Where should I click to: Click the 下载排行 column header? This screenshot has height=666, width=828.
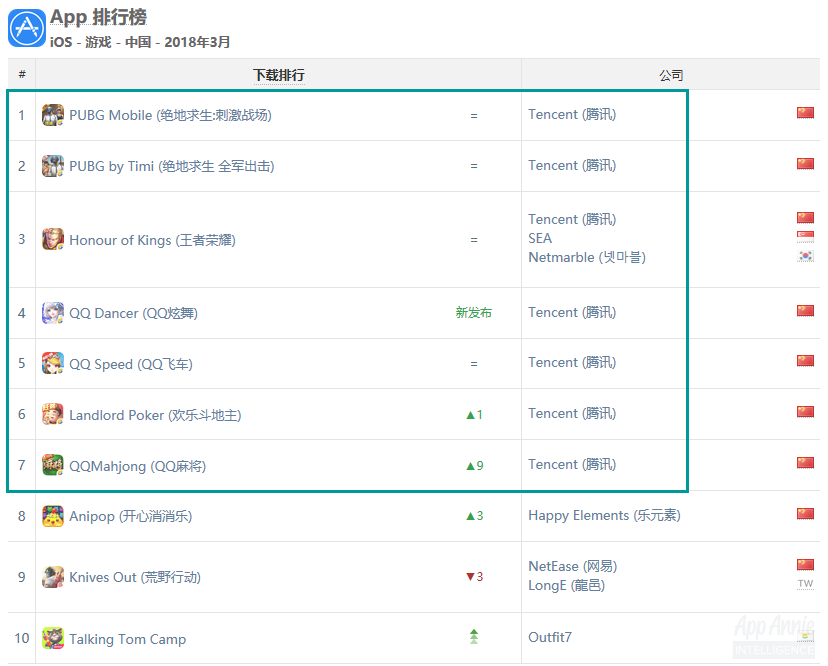point(278,75)
